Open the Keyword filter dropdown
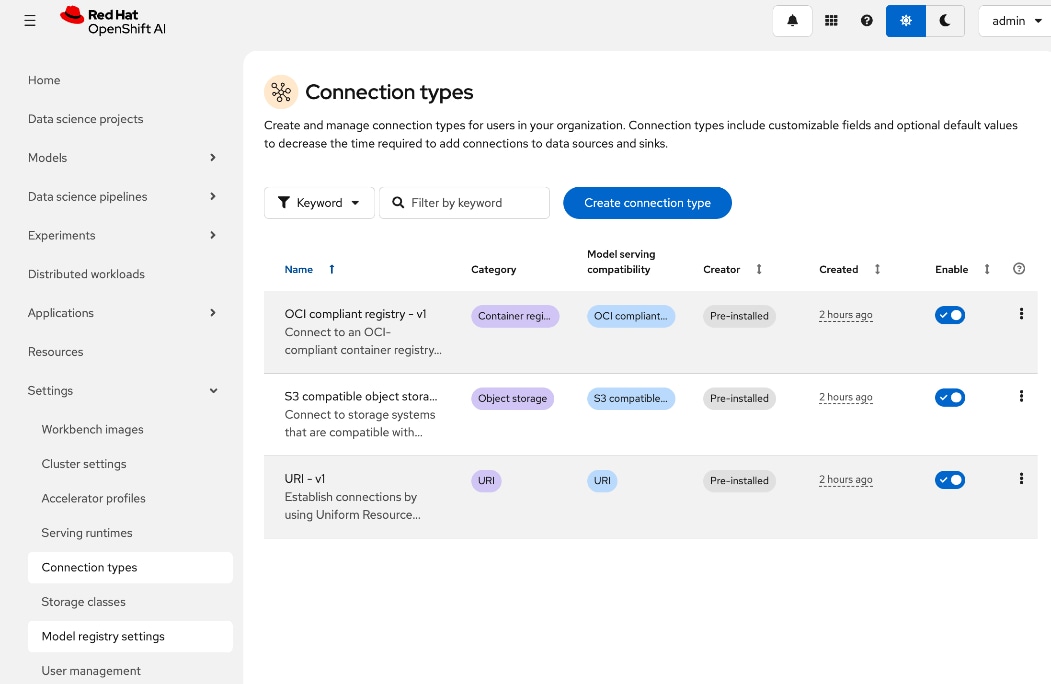 coord(319,202)
